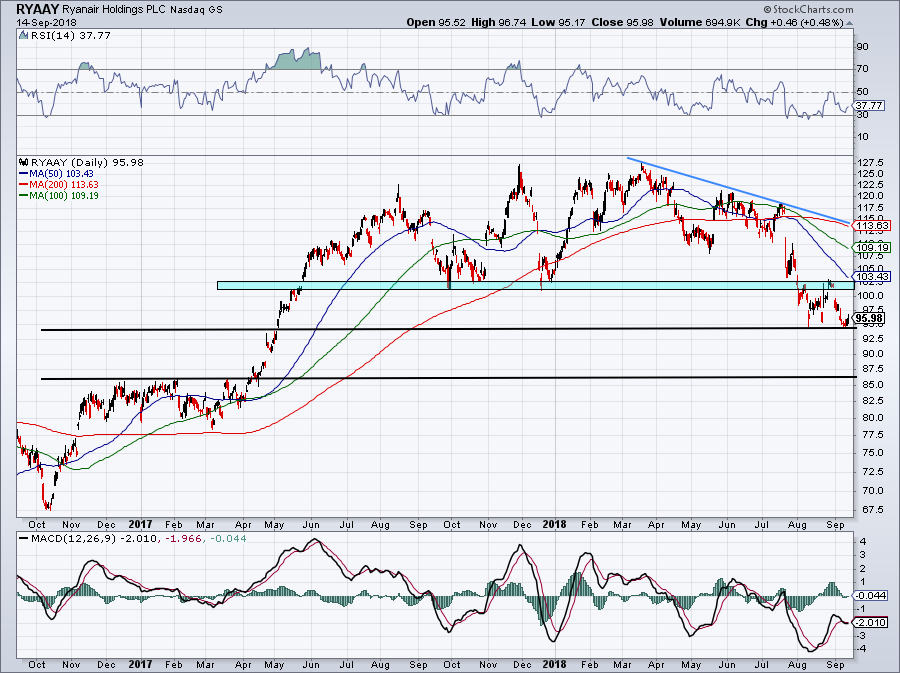Click the 2018 label on the price chart's time axis
Screen dimensions: 900x673
tap(554, 524)
